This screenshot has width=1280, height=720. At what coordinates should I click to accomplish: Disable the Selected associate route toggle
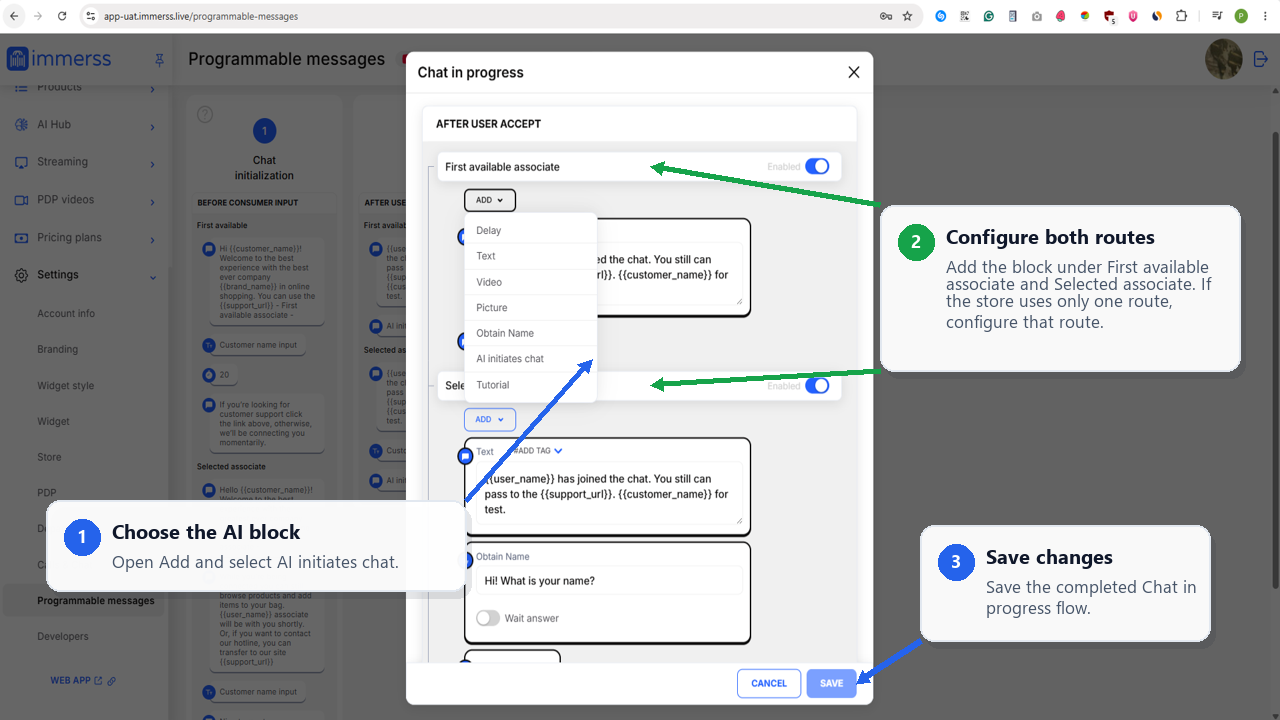pos(817,386)
